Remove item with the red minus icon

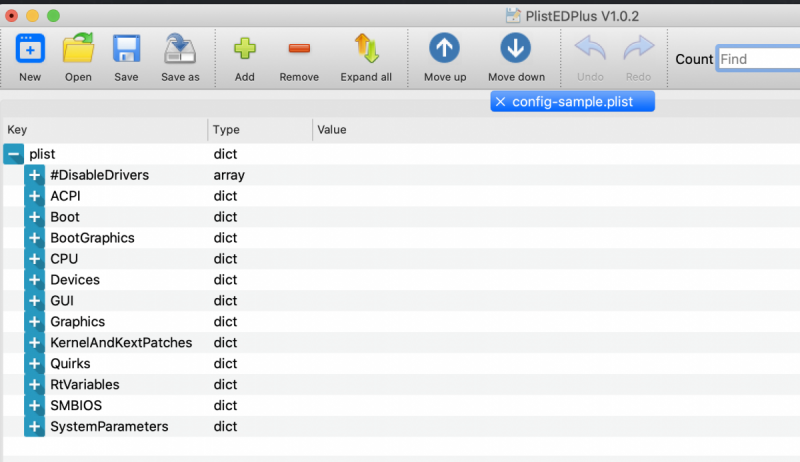[299, 48]
